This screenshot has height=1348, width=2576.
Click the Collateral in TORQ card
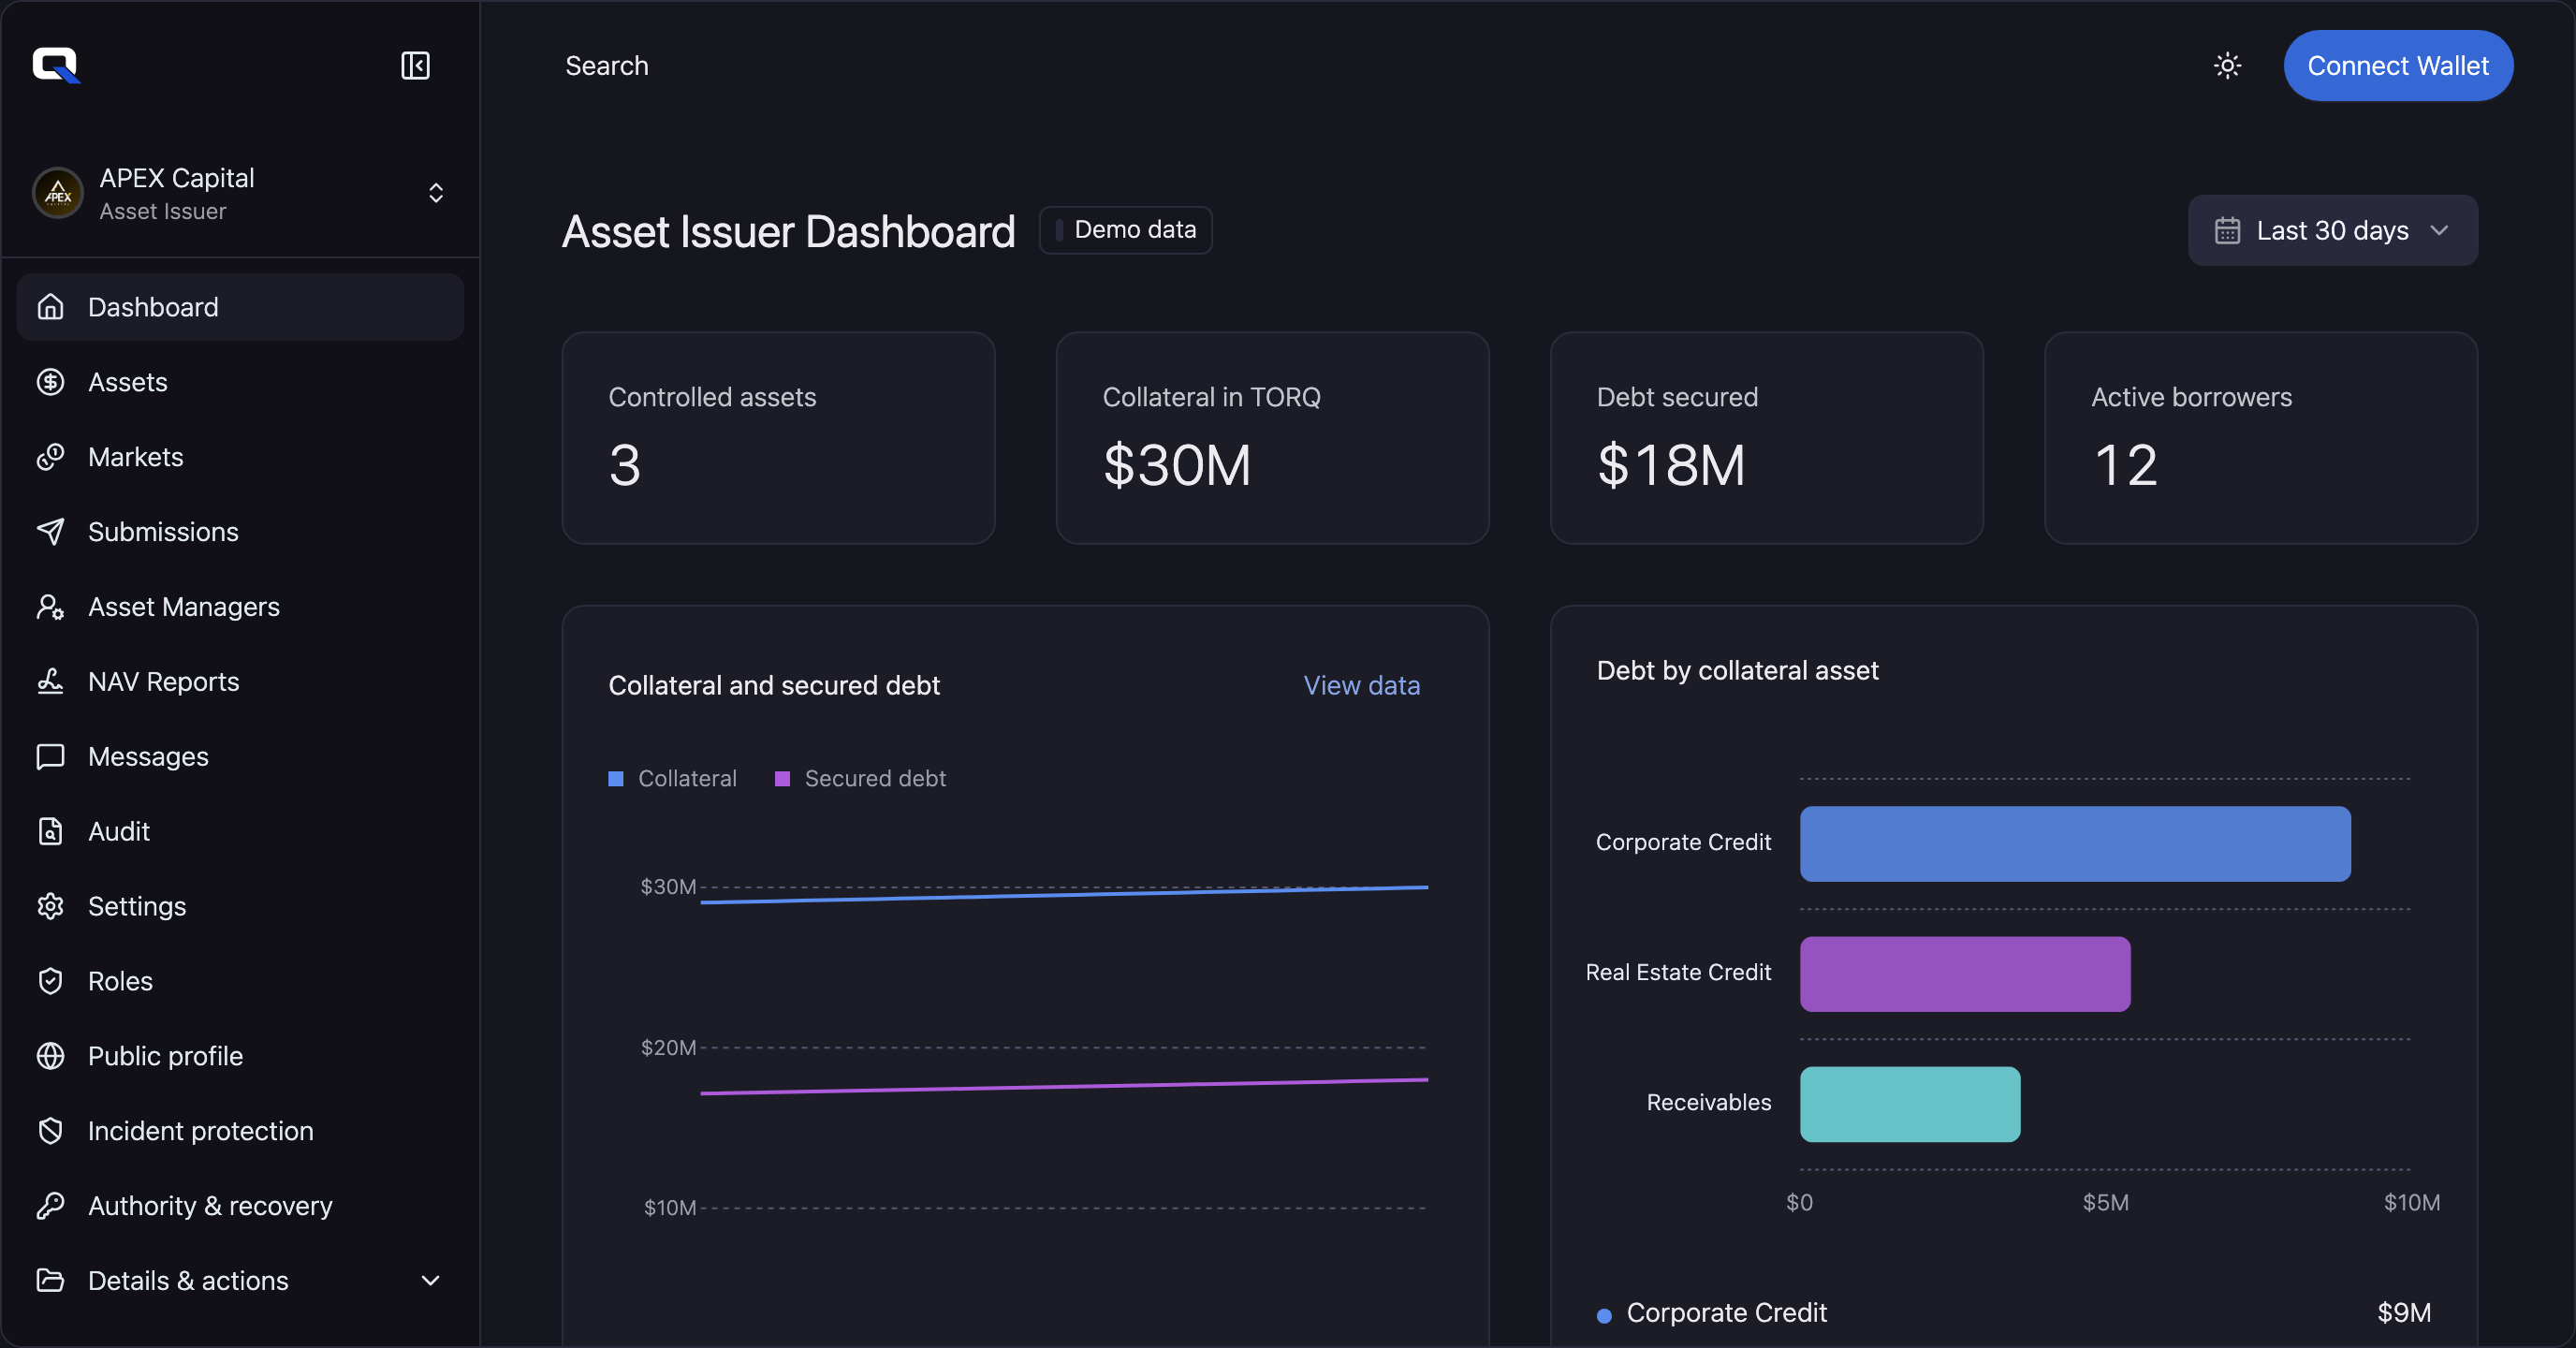1272,438
